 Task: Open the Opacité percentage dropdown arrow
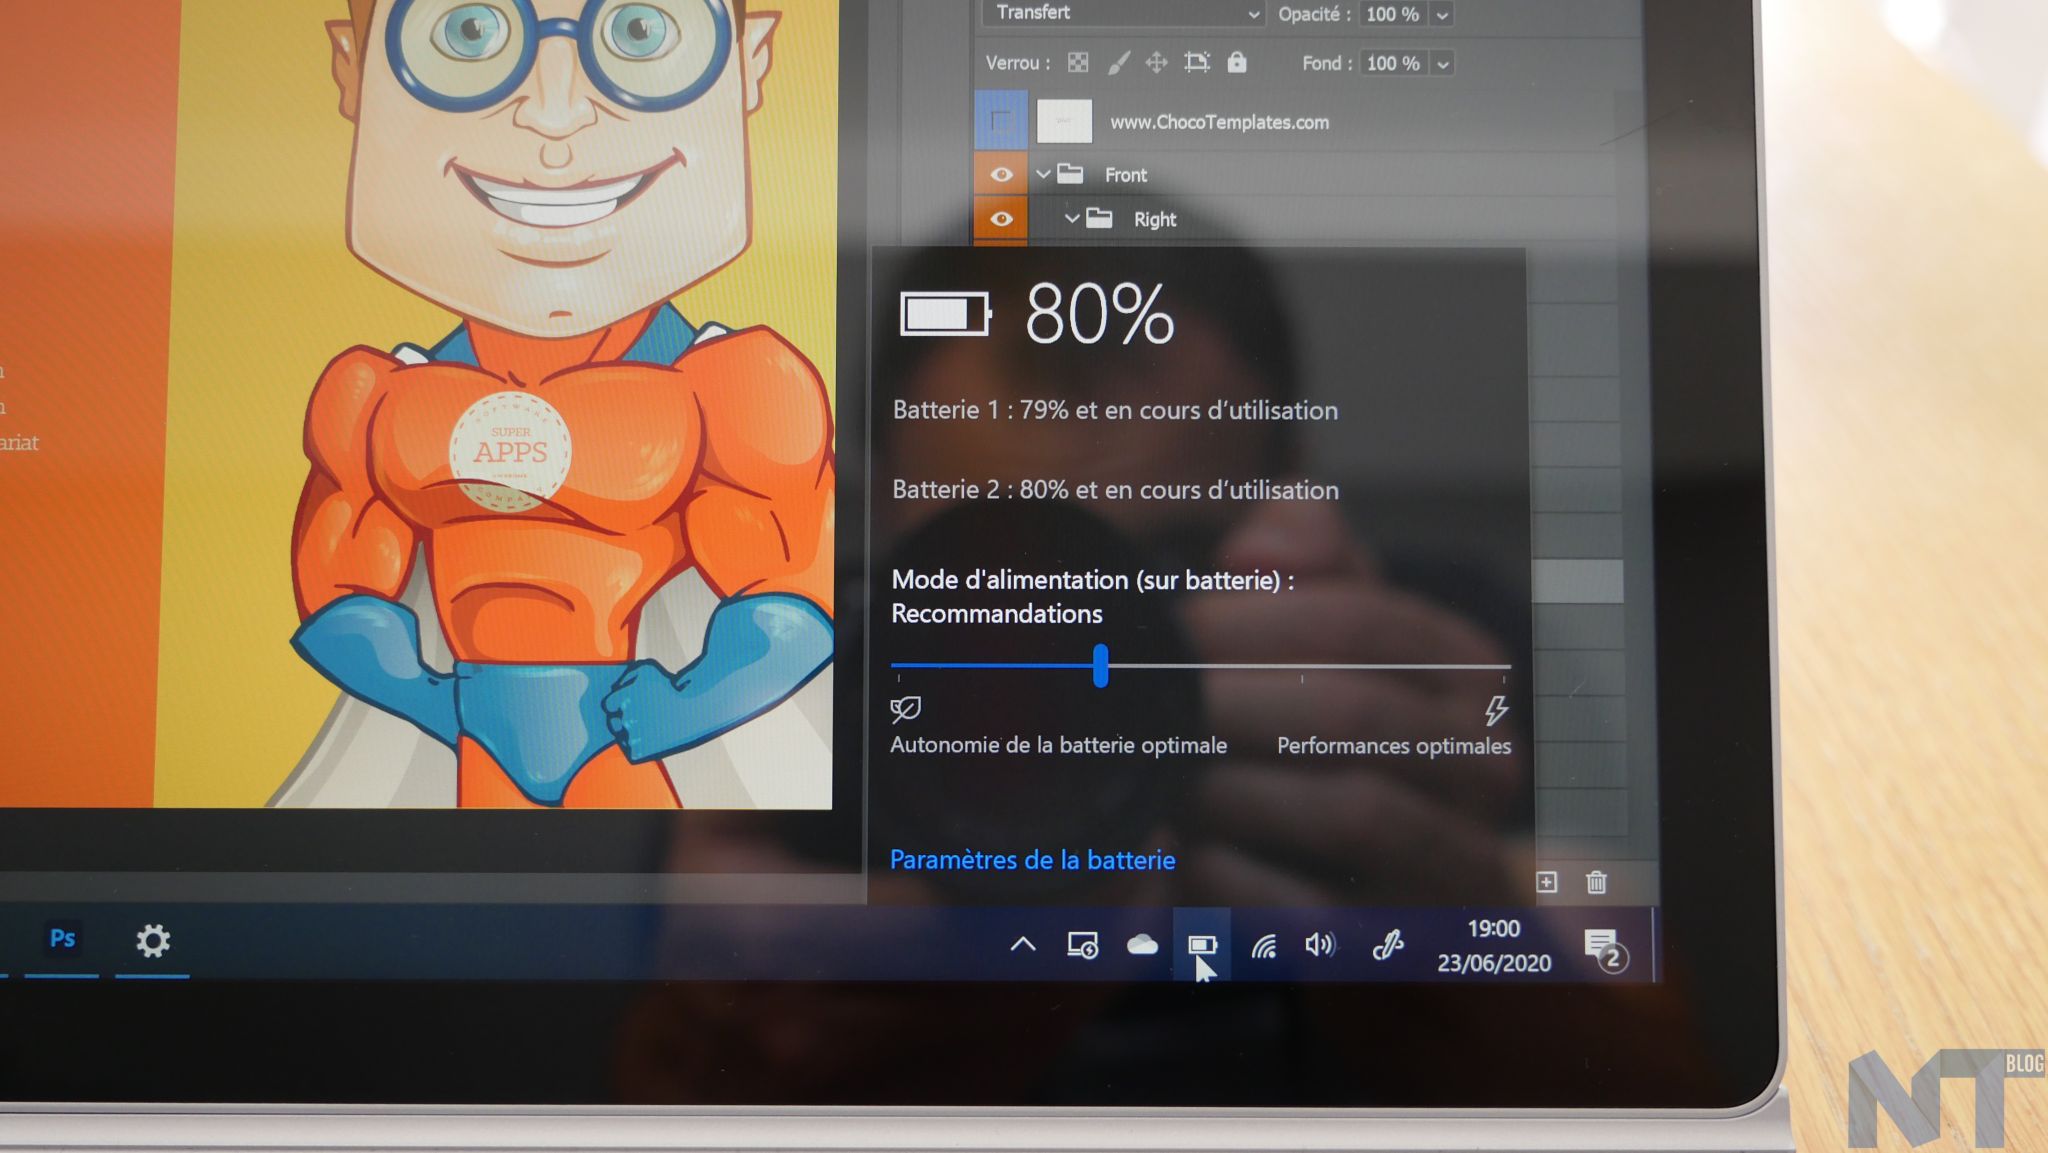pyautogui.click(x=1442, y=15)
